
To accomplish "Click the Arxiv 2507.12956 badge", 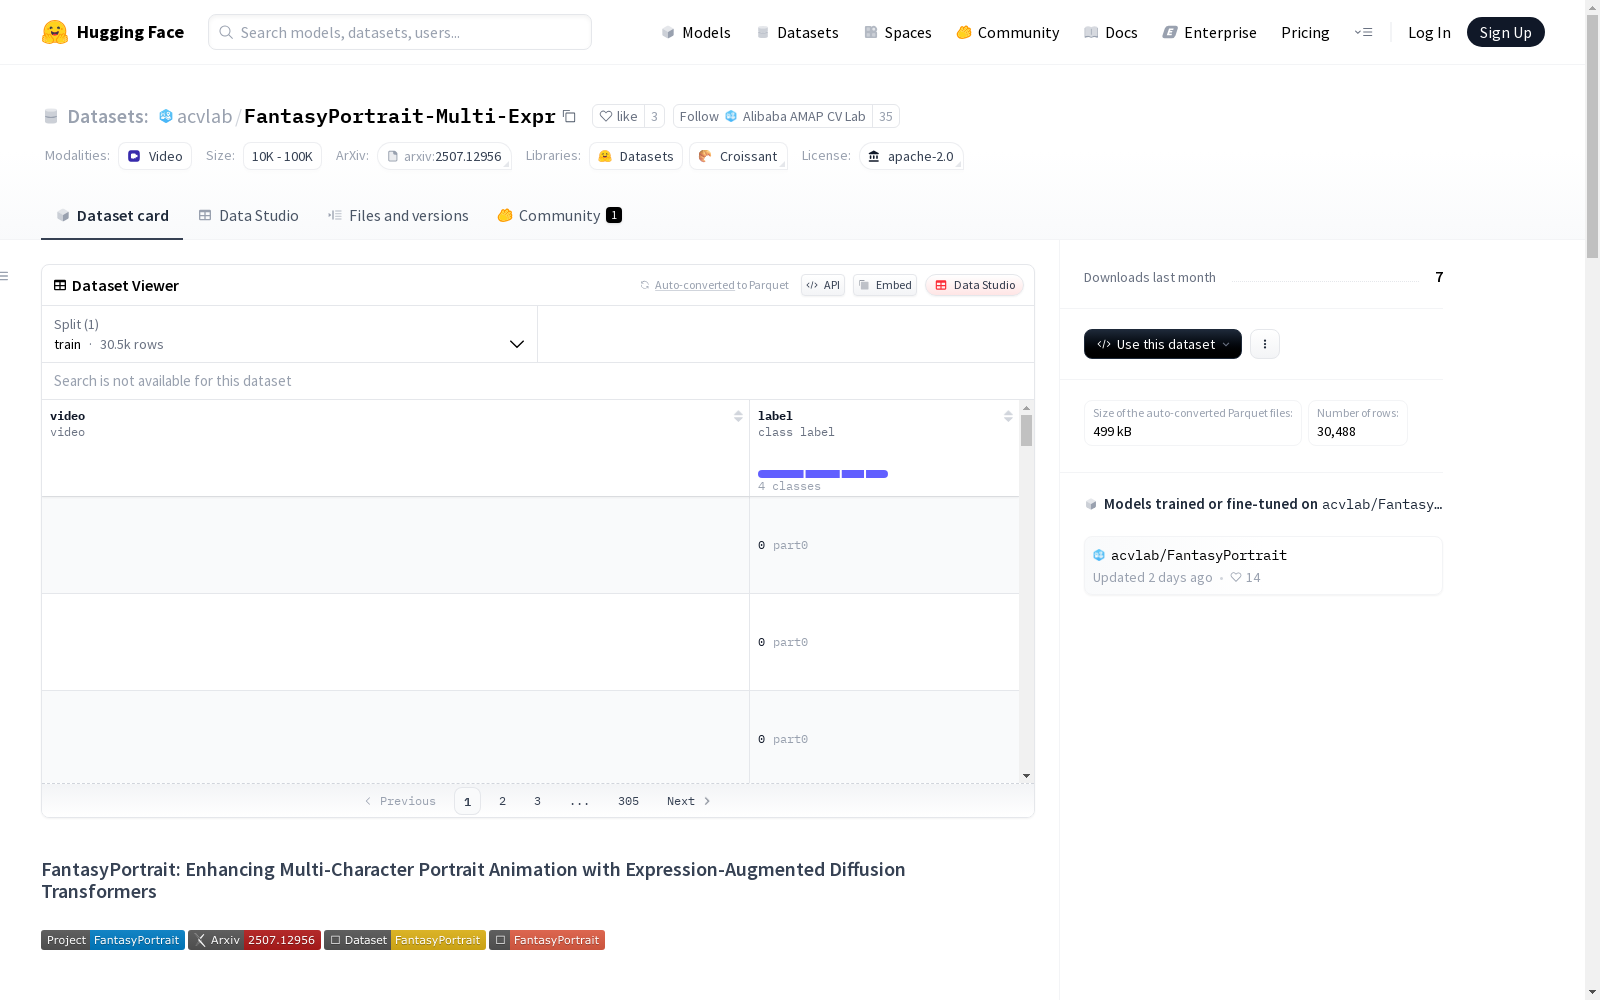I will (x=254, y=940).
